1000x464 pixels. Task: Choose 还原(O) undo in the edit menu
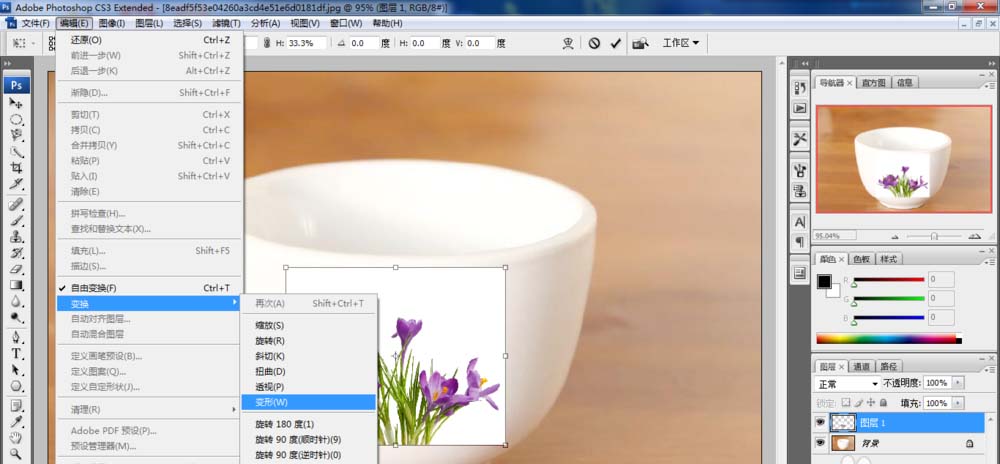pos(150,40)
